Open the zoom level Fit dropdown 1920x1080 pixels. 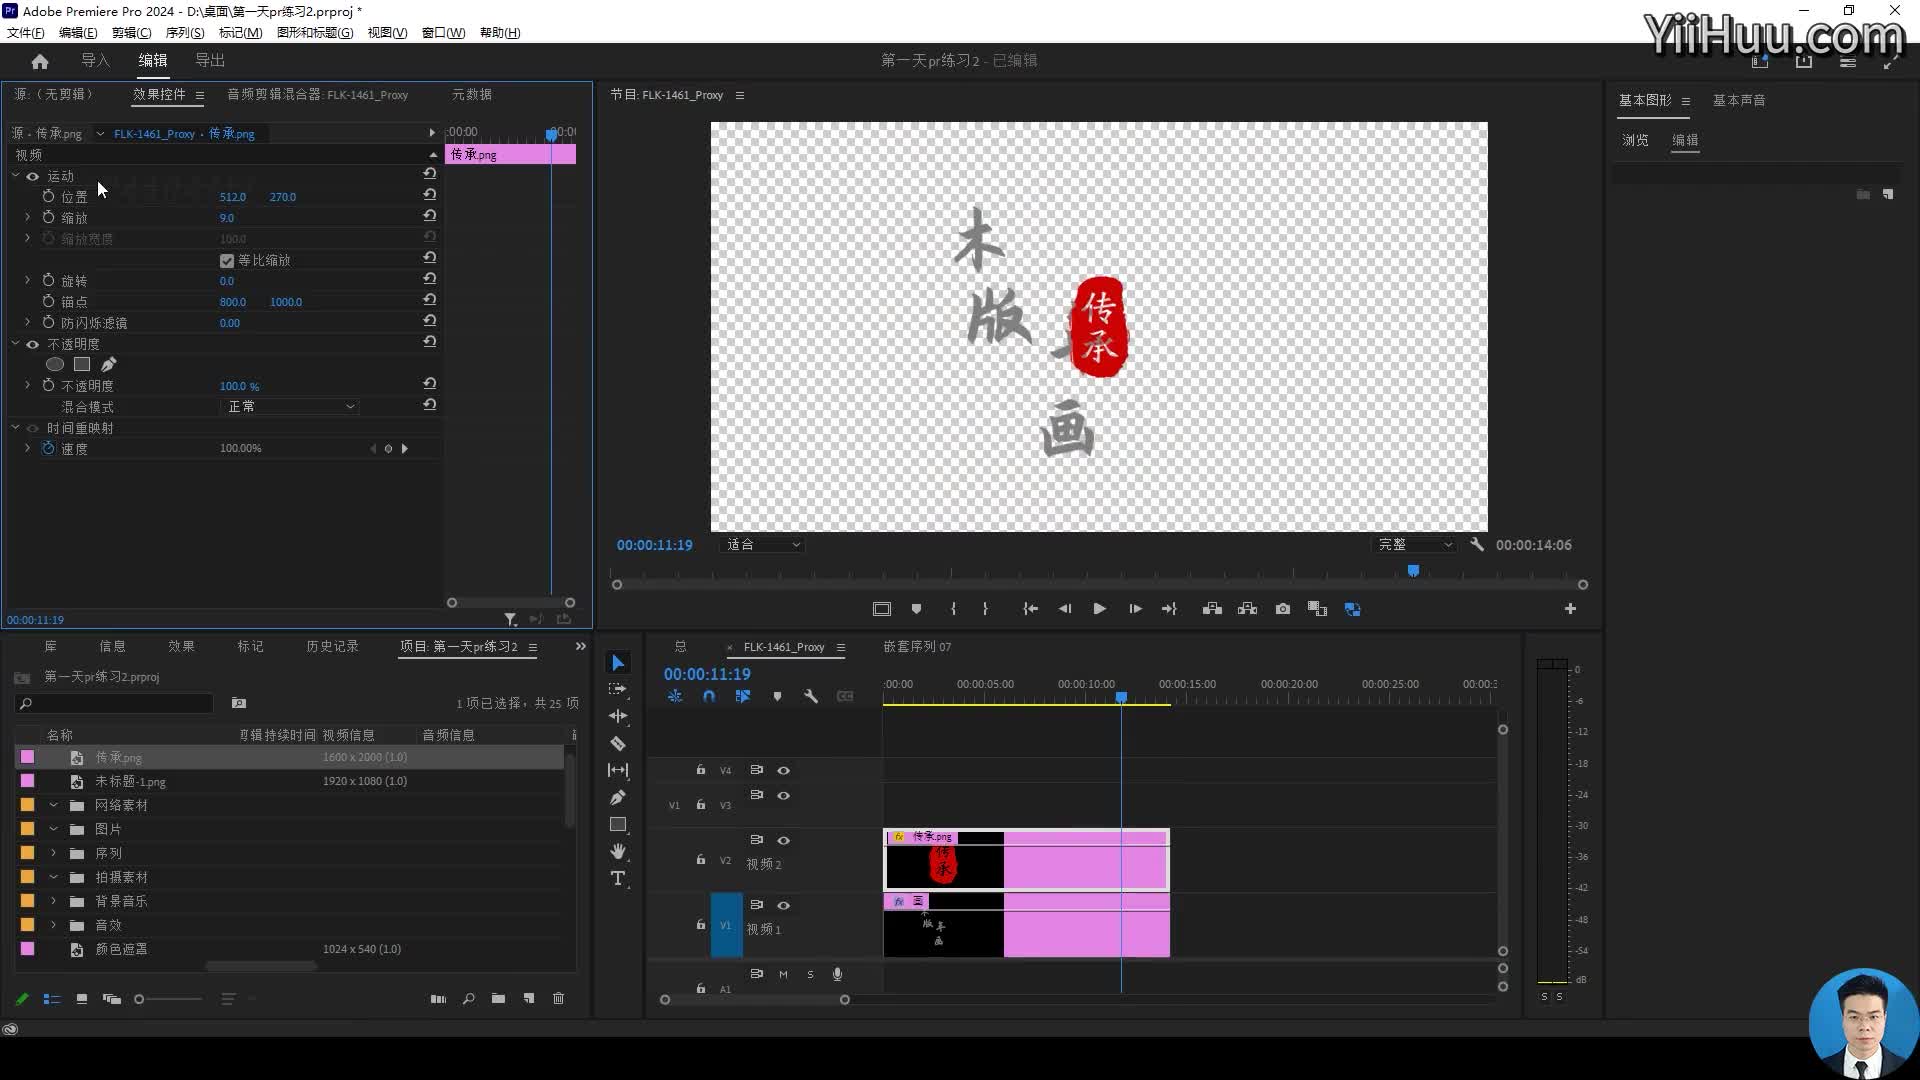761,545
